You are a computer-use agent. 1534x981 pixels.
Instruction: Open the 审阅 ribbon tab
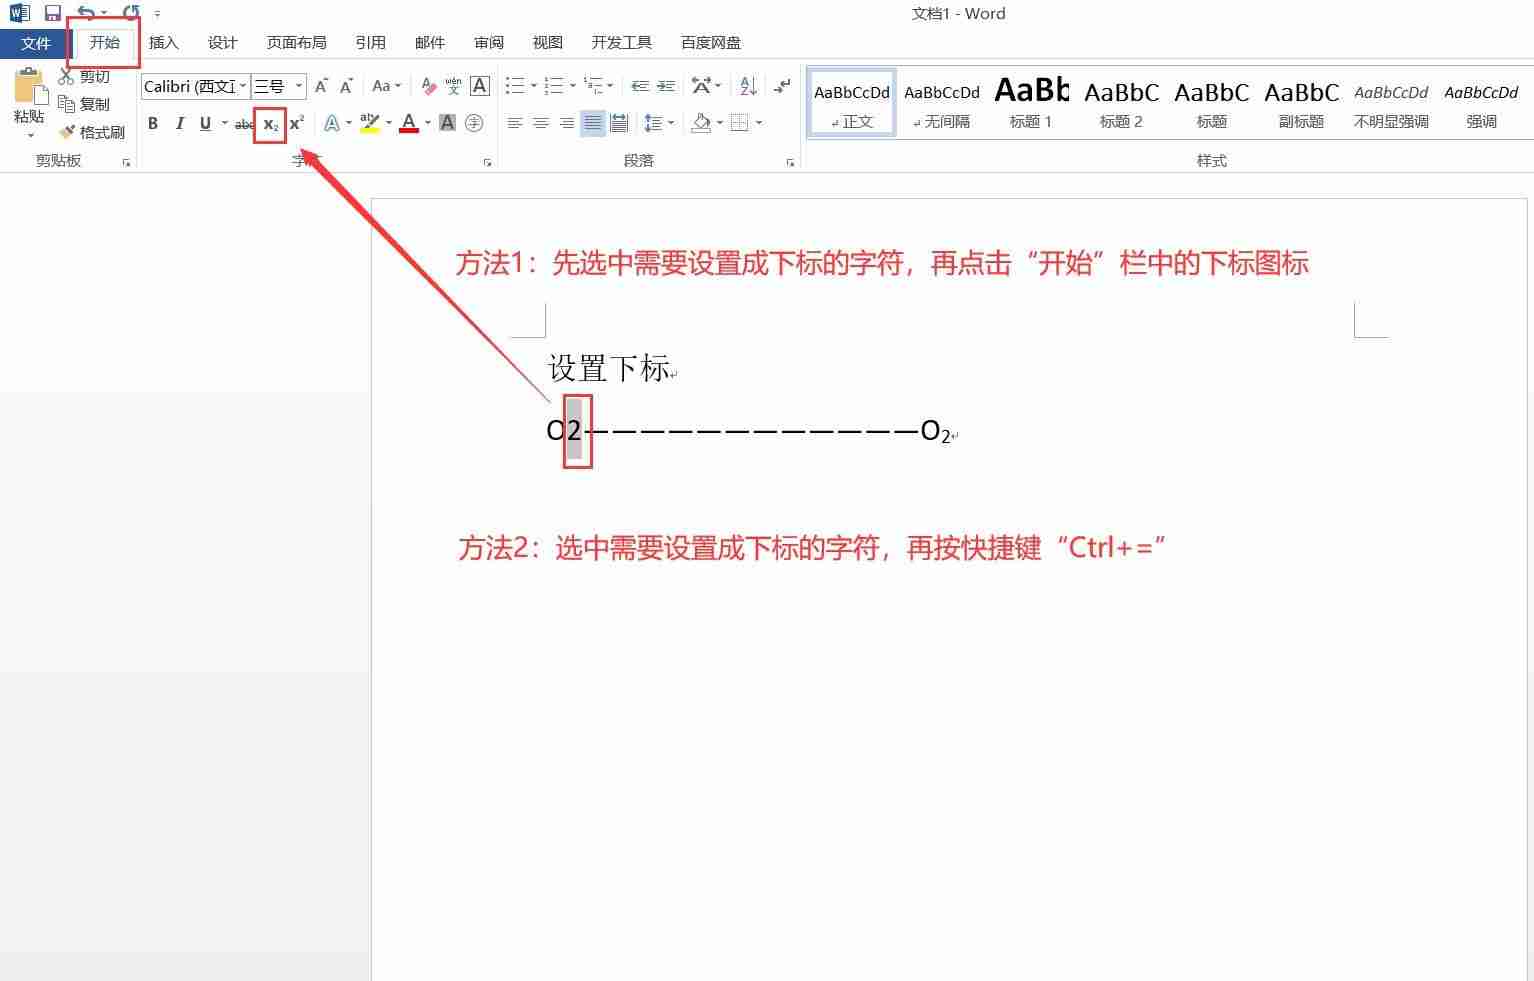pyautogui.click(x=488, y=42)
